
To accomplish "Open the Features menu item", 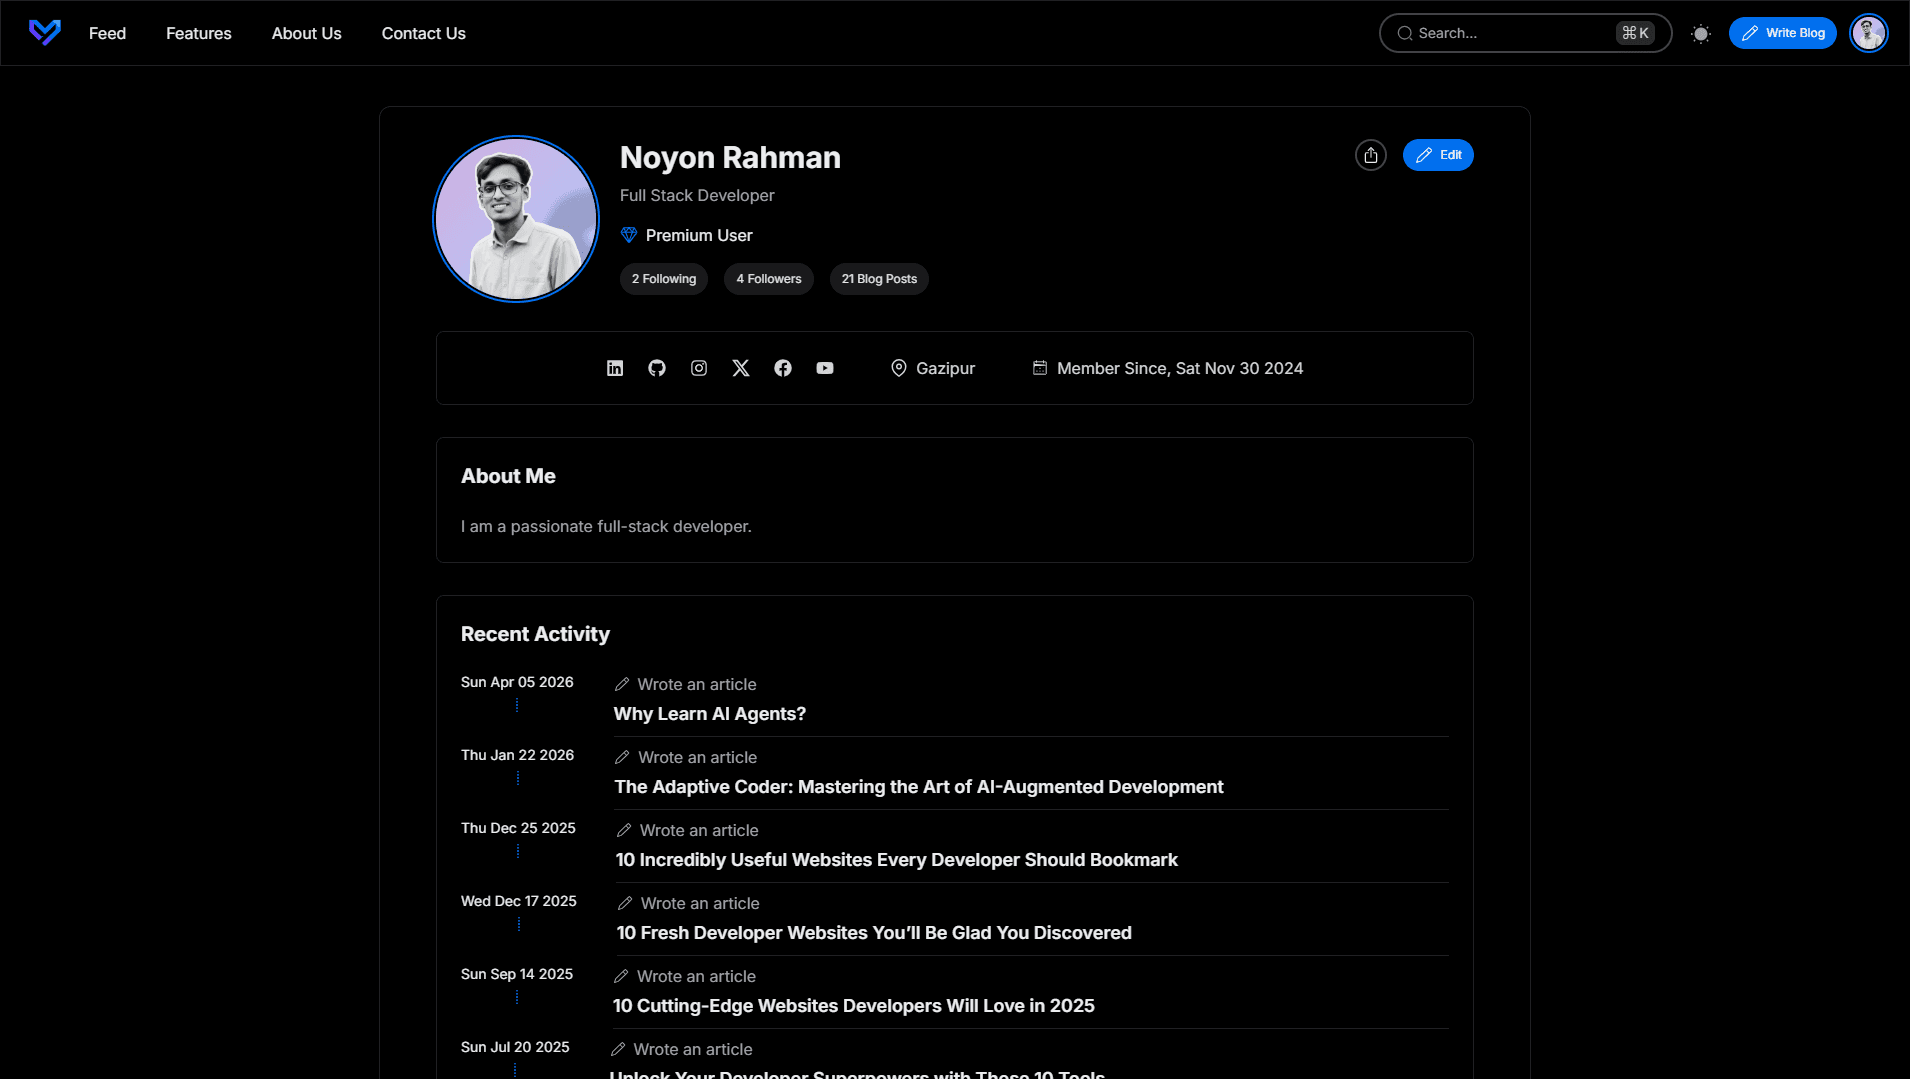I will tap(198, 33).
